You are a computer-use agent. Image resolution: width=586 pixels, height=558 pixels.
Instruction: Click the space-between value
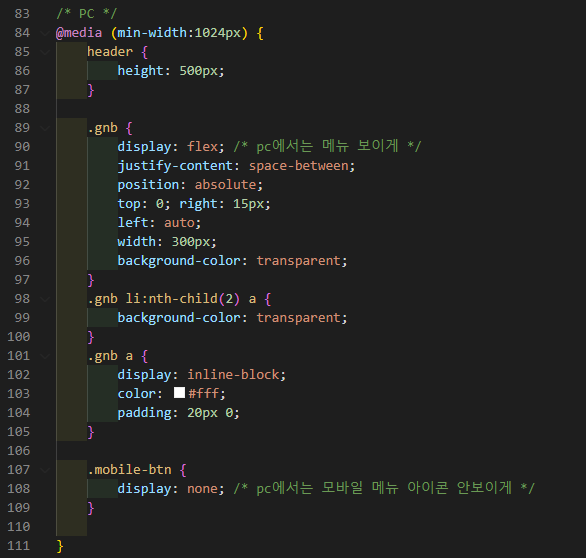[299, 166]
